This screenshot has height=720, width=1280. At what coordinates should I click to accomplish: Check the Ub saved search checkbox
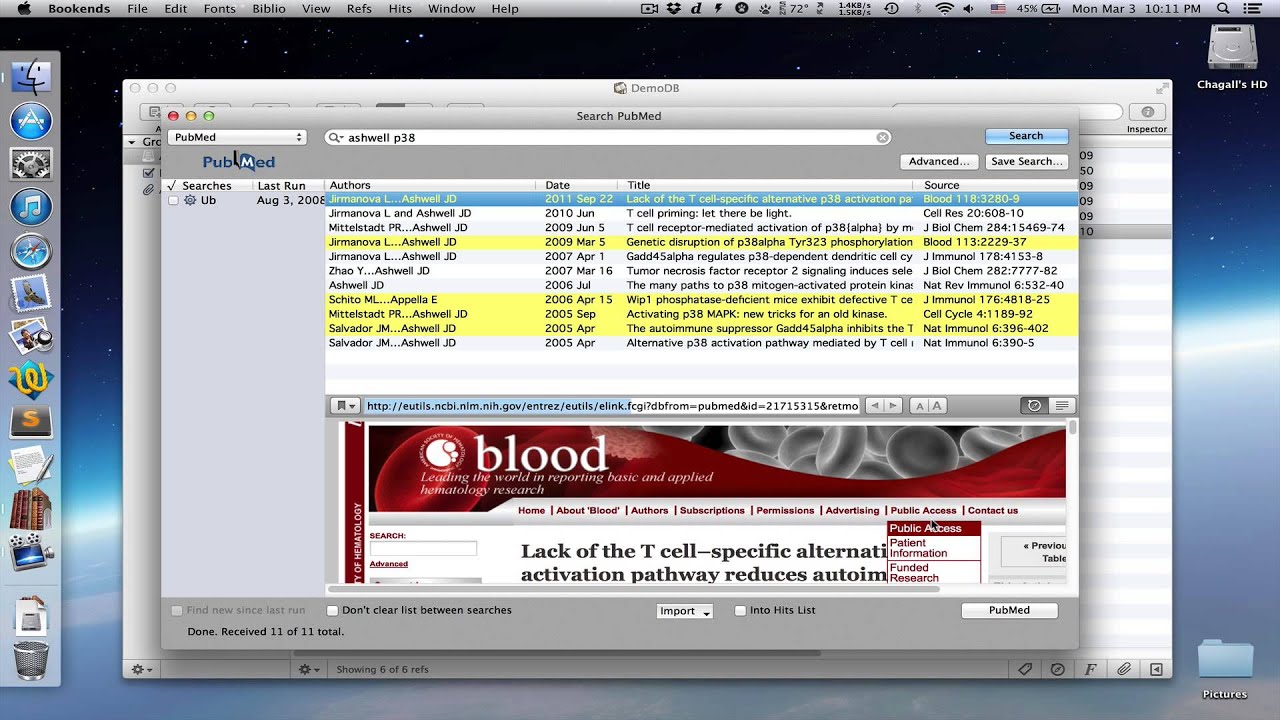tap(173, 201)
